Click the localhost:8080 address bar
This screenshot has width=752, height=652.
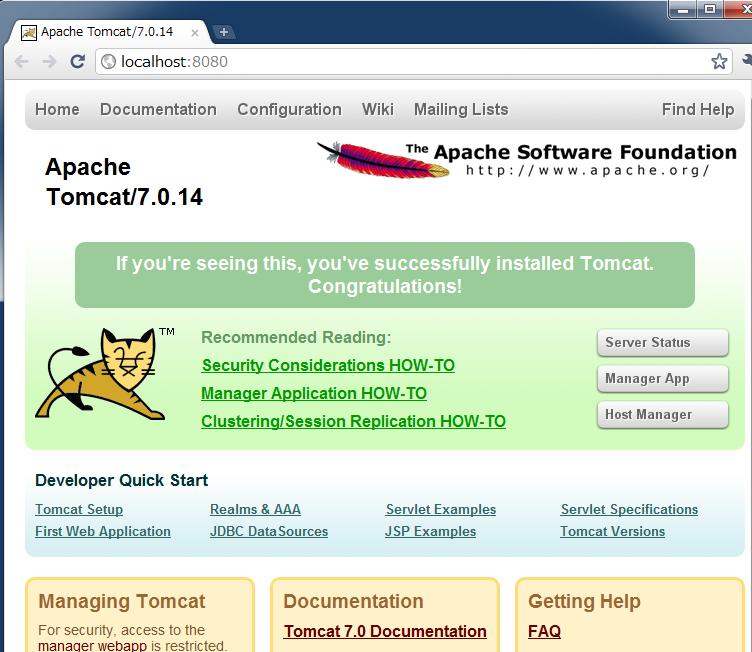pos(413,61)
